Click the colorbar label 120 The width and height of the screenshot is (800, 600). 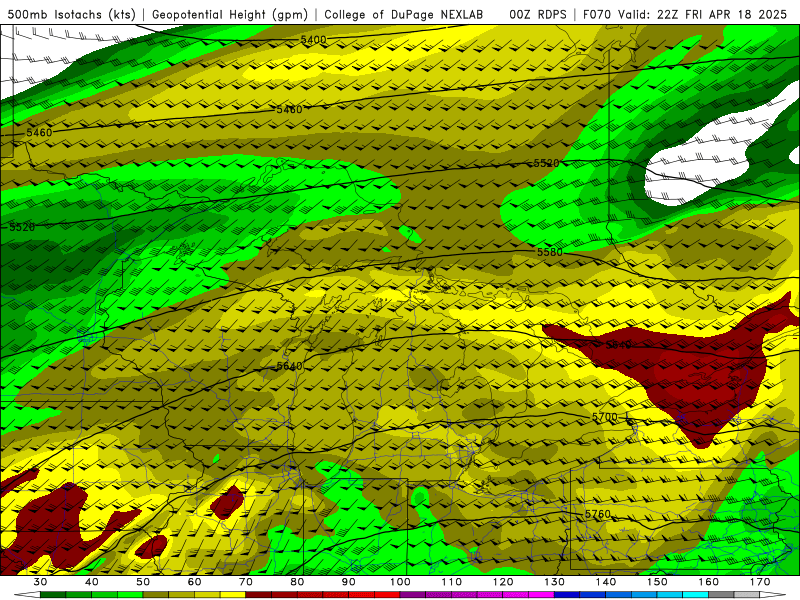click(503, 582)
